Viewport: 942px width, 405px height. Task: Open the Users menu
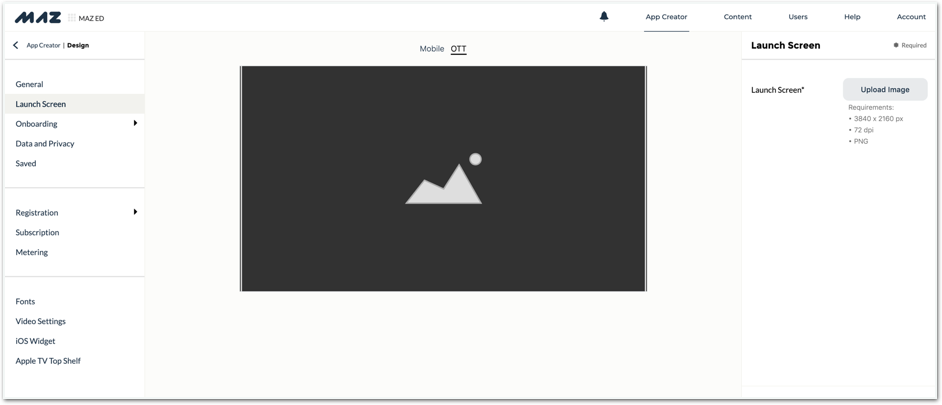[x=798, y=17]
